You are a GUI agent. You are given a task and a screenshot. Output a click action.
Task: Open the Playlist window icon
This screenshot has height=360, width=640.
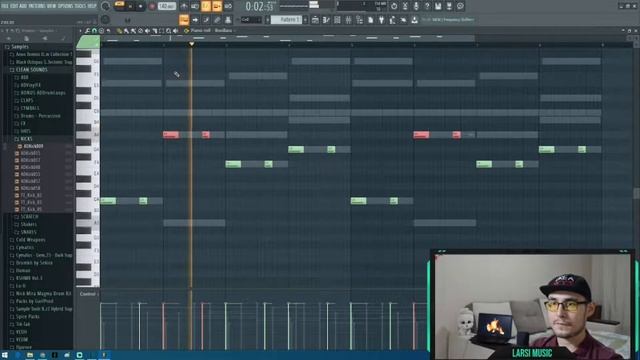315,20
